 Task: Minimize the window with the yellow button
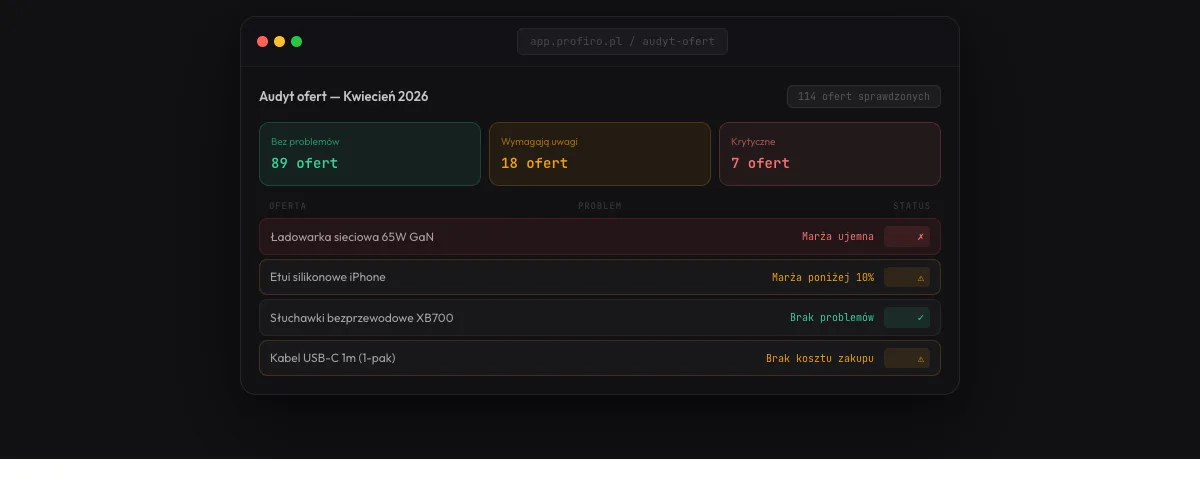click(x=280, y=41)
